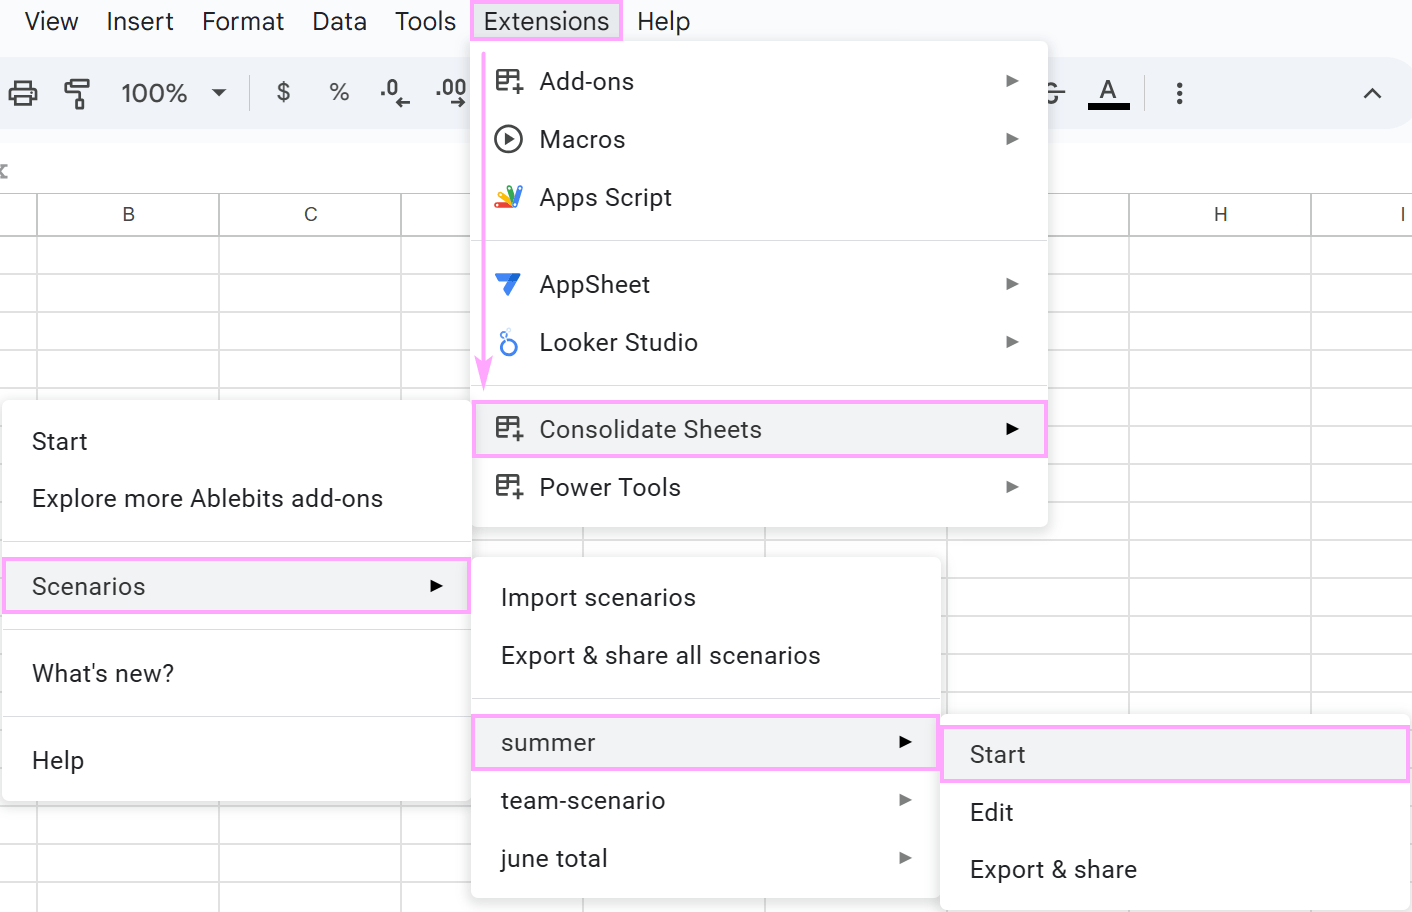The height and width of the screenshot is (912, 1412).
Task: Expand the Consolidate Sheets submenu arrow
Action: click(x=1012, y=429)
